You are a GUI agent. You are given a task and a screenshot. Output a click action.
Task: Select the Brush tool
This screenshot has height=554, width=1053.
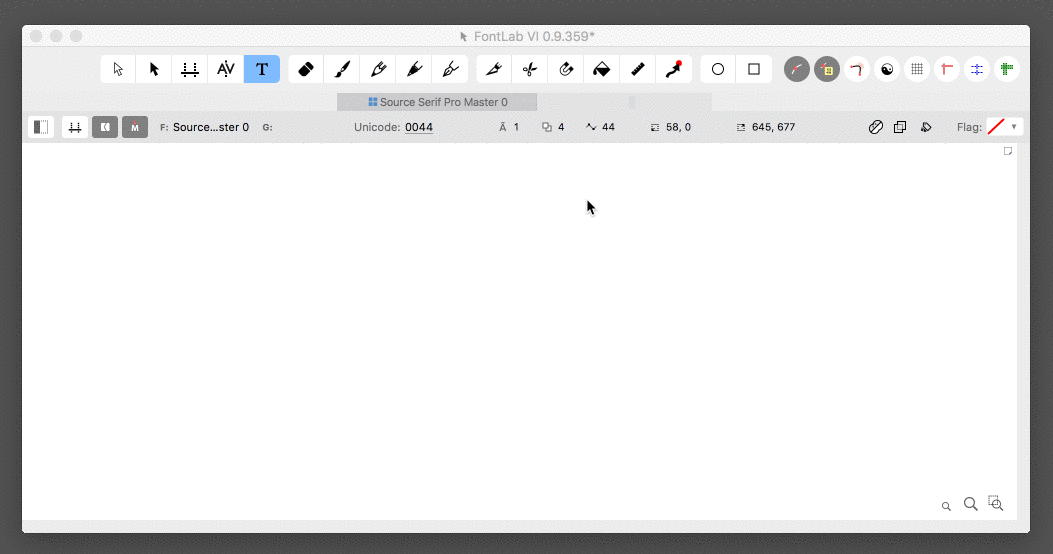click(x=342, y=69)
